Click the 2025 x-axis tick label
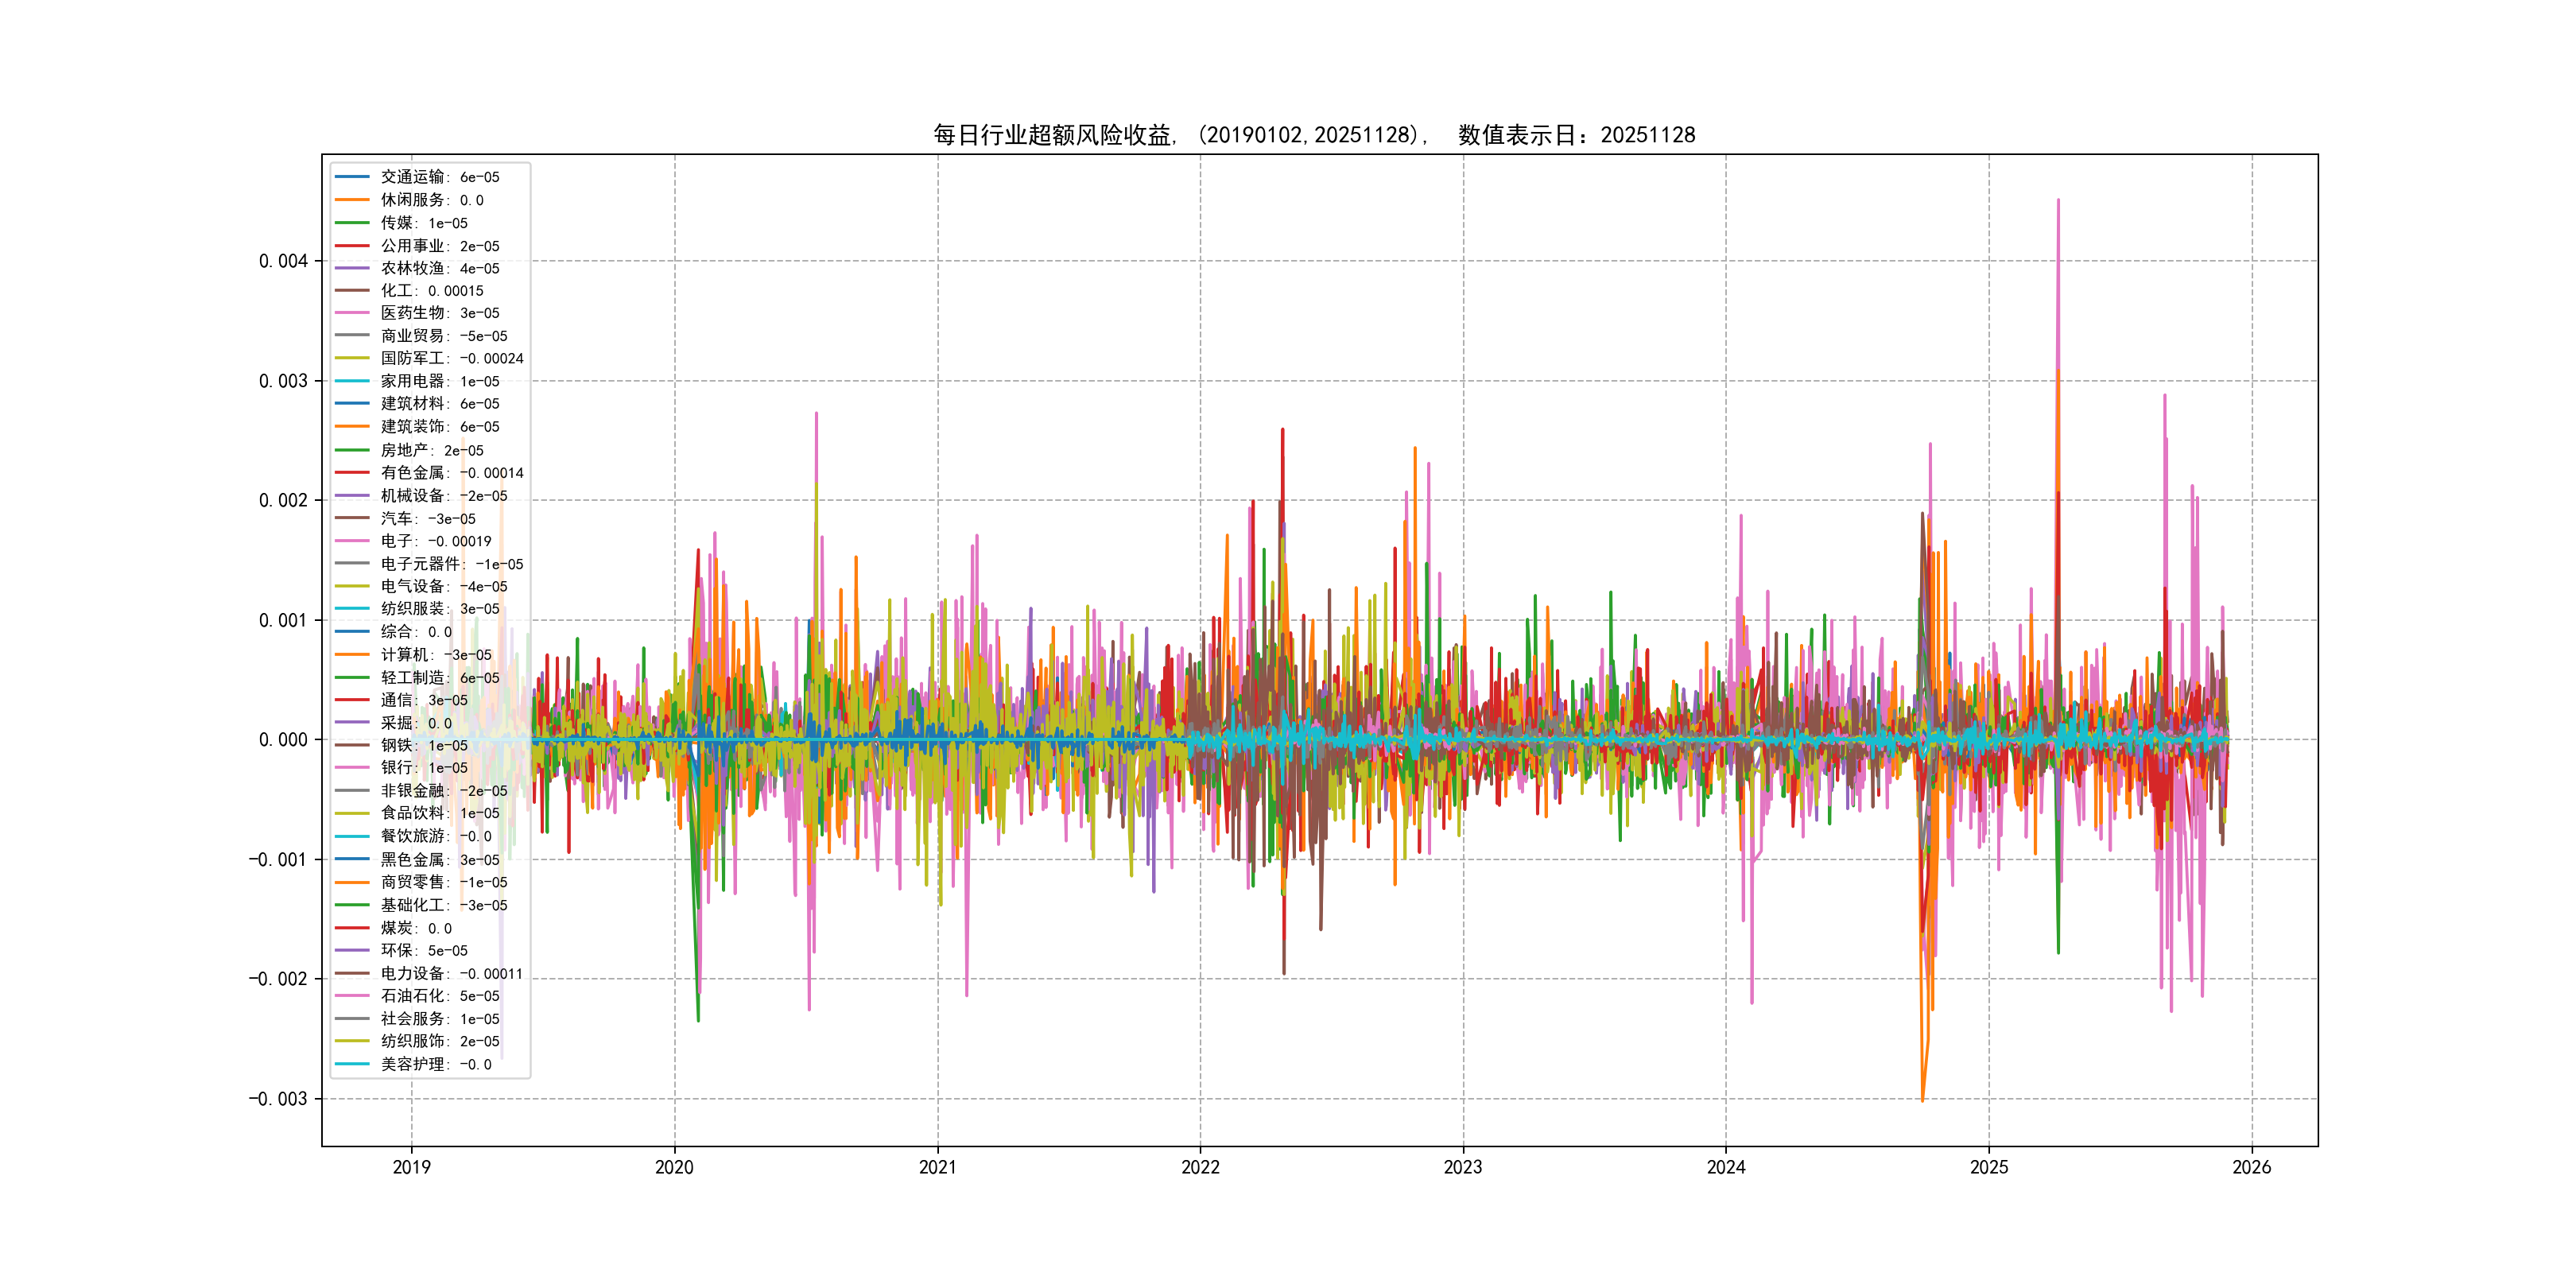Viewport: 2576px width, 1288px height. tap(1988, 1167)
